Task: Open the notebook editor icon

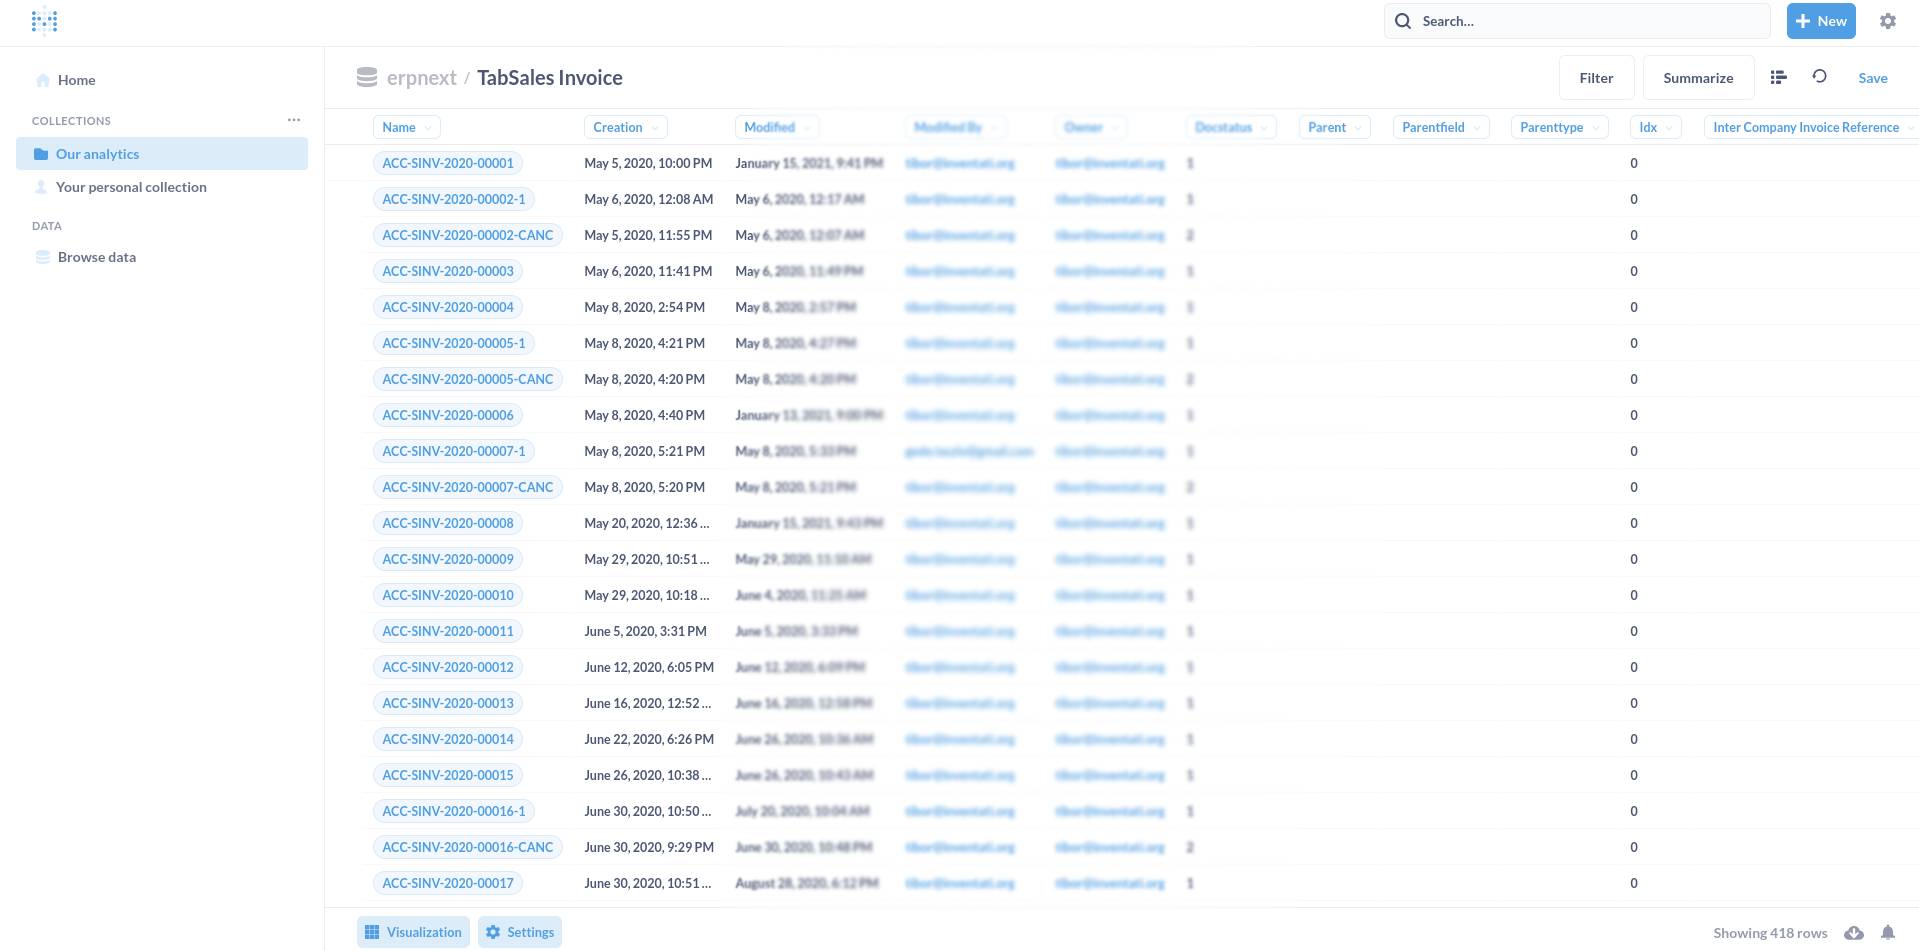Action: click(1778, 78)
